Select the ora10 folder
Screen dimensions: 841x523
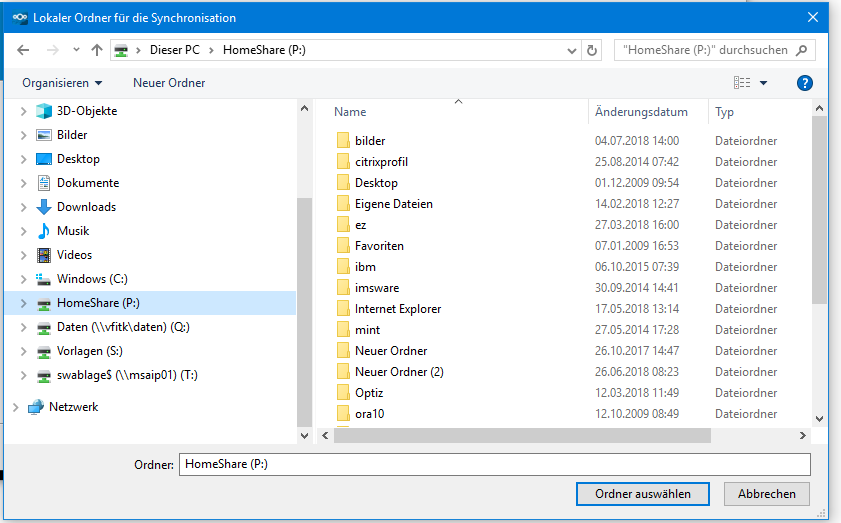[x=370, y=414]
